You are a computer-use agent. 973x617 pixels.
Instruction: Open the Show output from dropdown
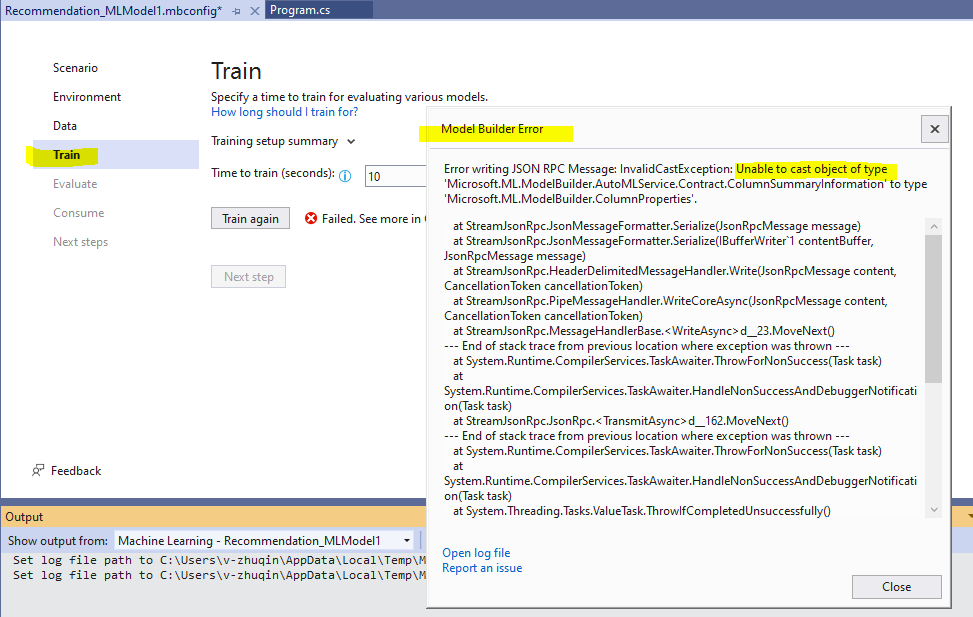(265, 541)
